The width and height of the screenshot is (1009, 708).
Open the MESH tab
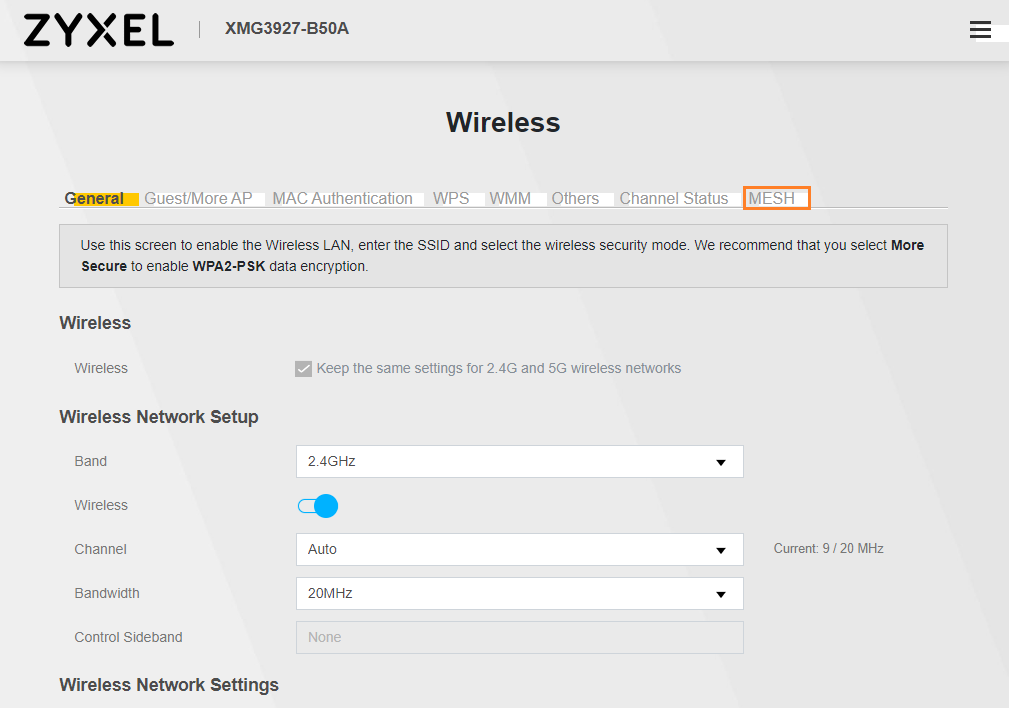tap(772, 199)
